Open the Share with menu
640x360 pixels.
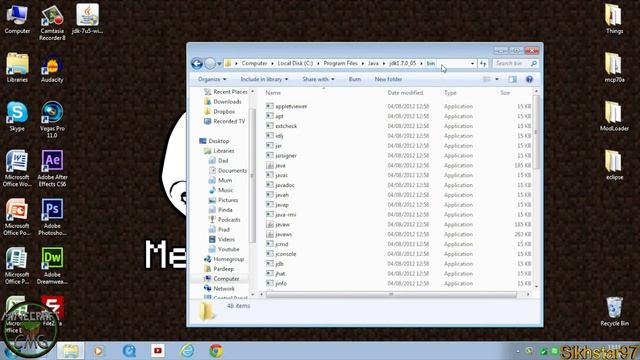318,79
